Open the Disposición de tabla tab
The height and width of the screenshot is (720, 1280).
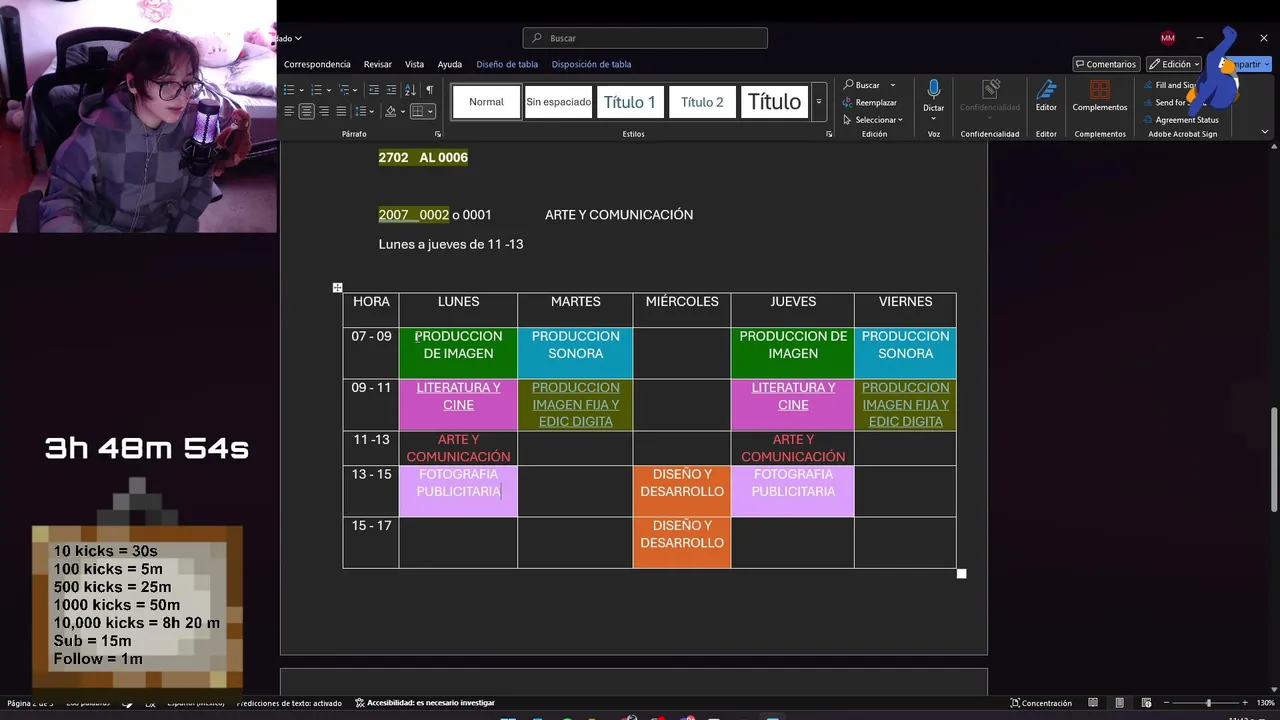pyautogui.click(x=591, y=64)
